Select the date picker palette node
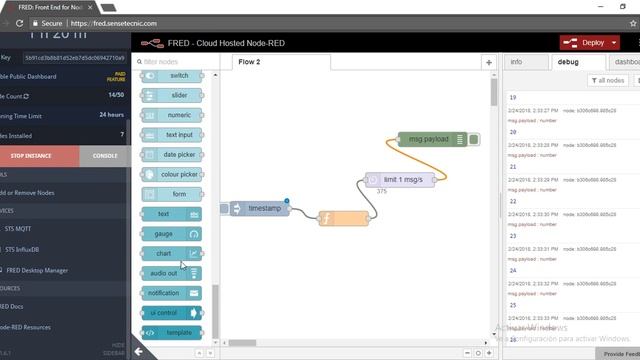 pyautogui.click(x=171, y=155)
